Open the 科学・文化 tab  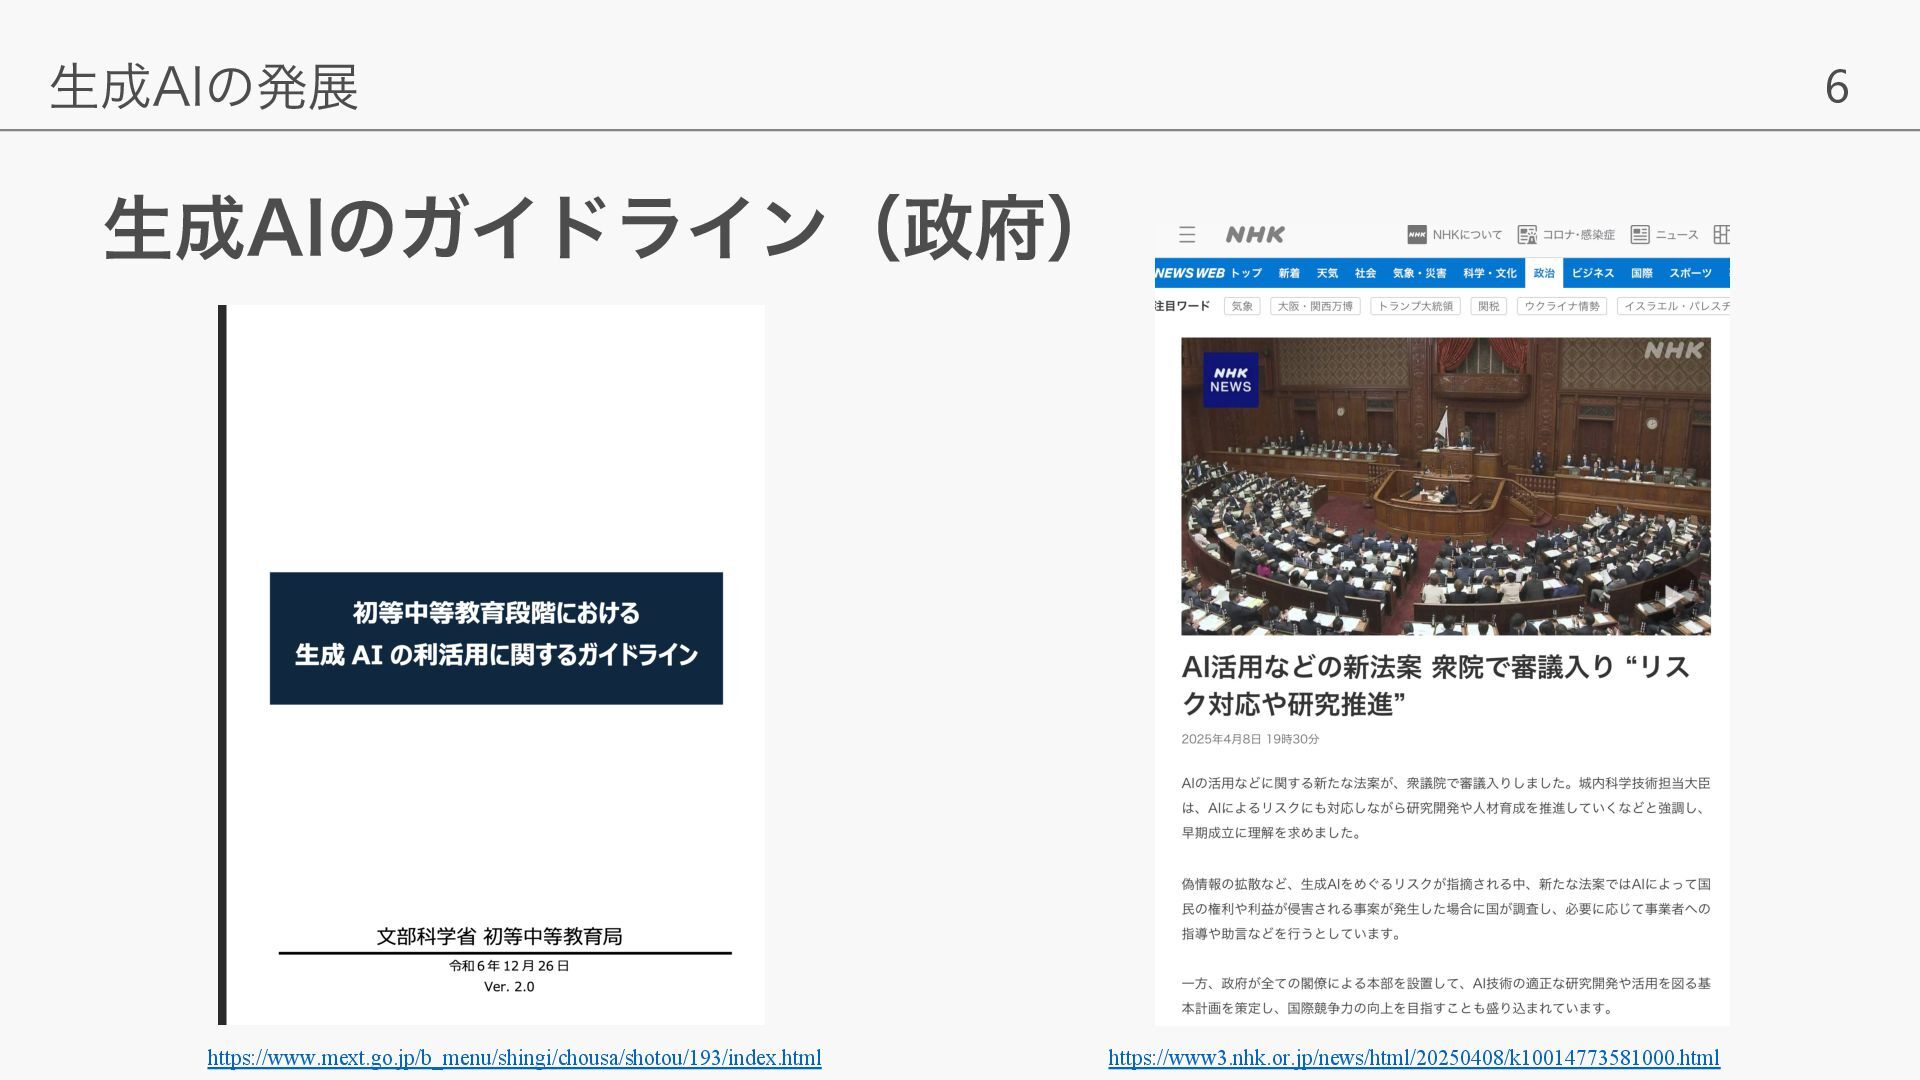(x=1490, y=273)
